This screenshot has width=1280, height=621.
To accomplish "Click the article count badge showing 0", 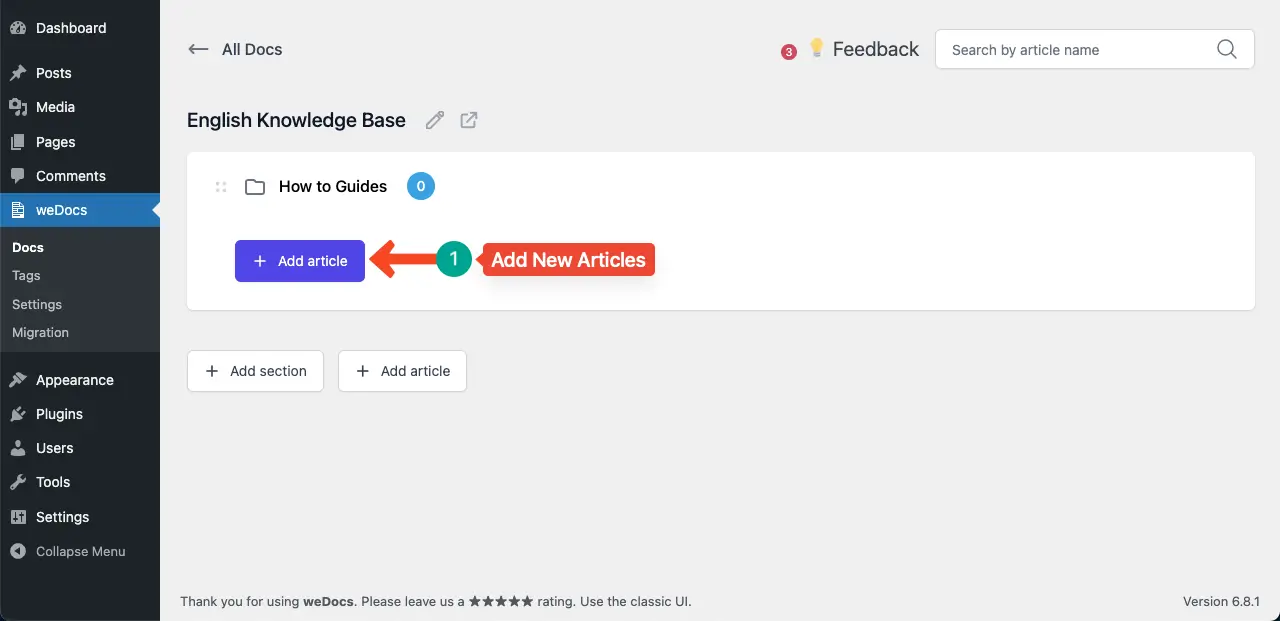I will pyautogui.click(x=421, y=186).
